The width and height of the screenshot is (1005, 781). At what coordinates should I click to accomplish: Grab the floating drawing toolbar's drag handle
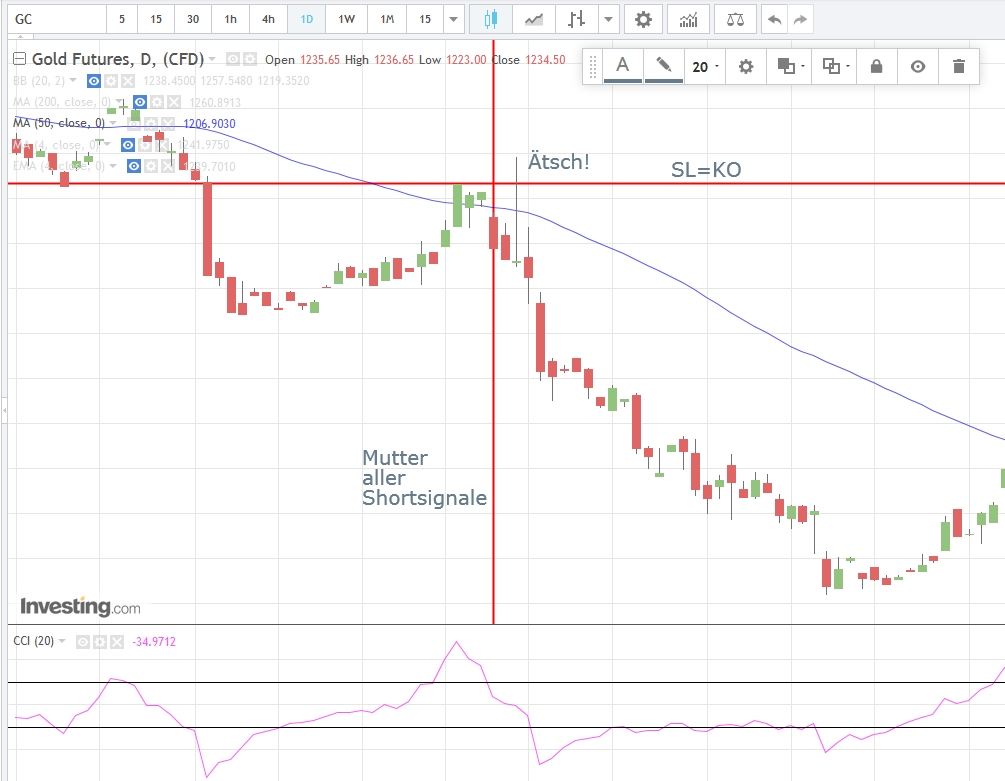pos(592,67)
